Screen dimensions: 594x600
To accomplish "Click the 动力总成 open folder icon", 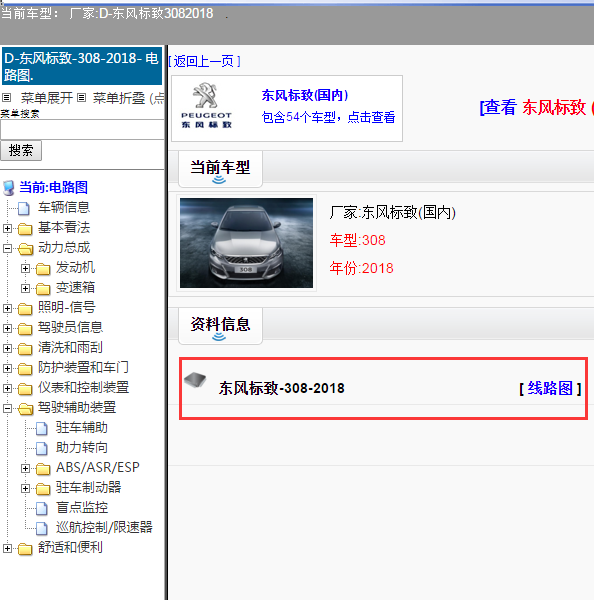I will pyautogui.click(x=25, y=249).
